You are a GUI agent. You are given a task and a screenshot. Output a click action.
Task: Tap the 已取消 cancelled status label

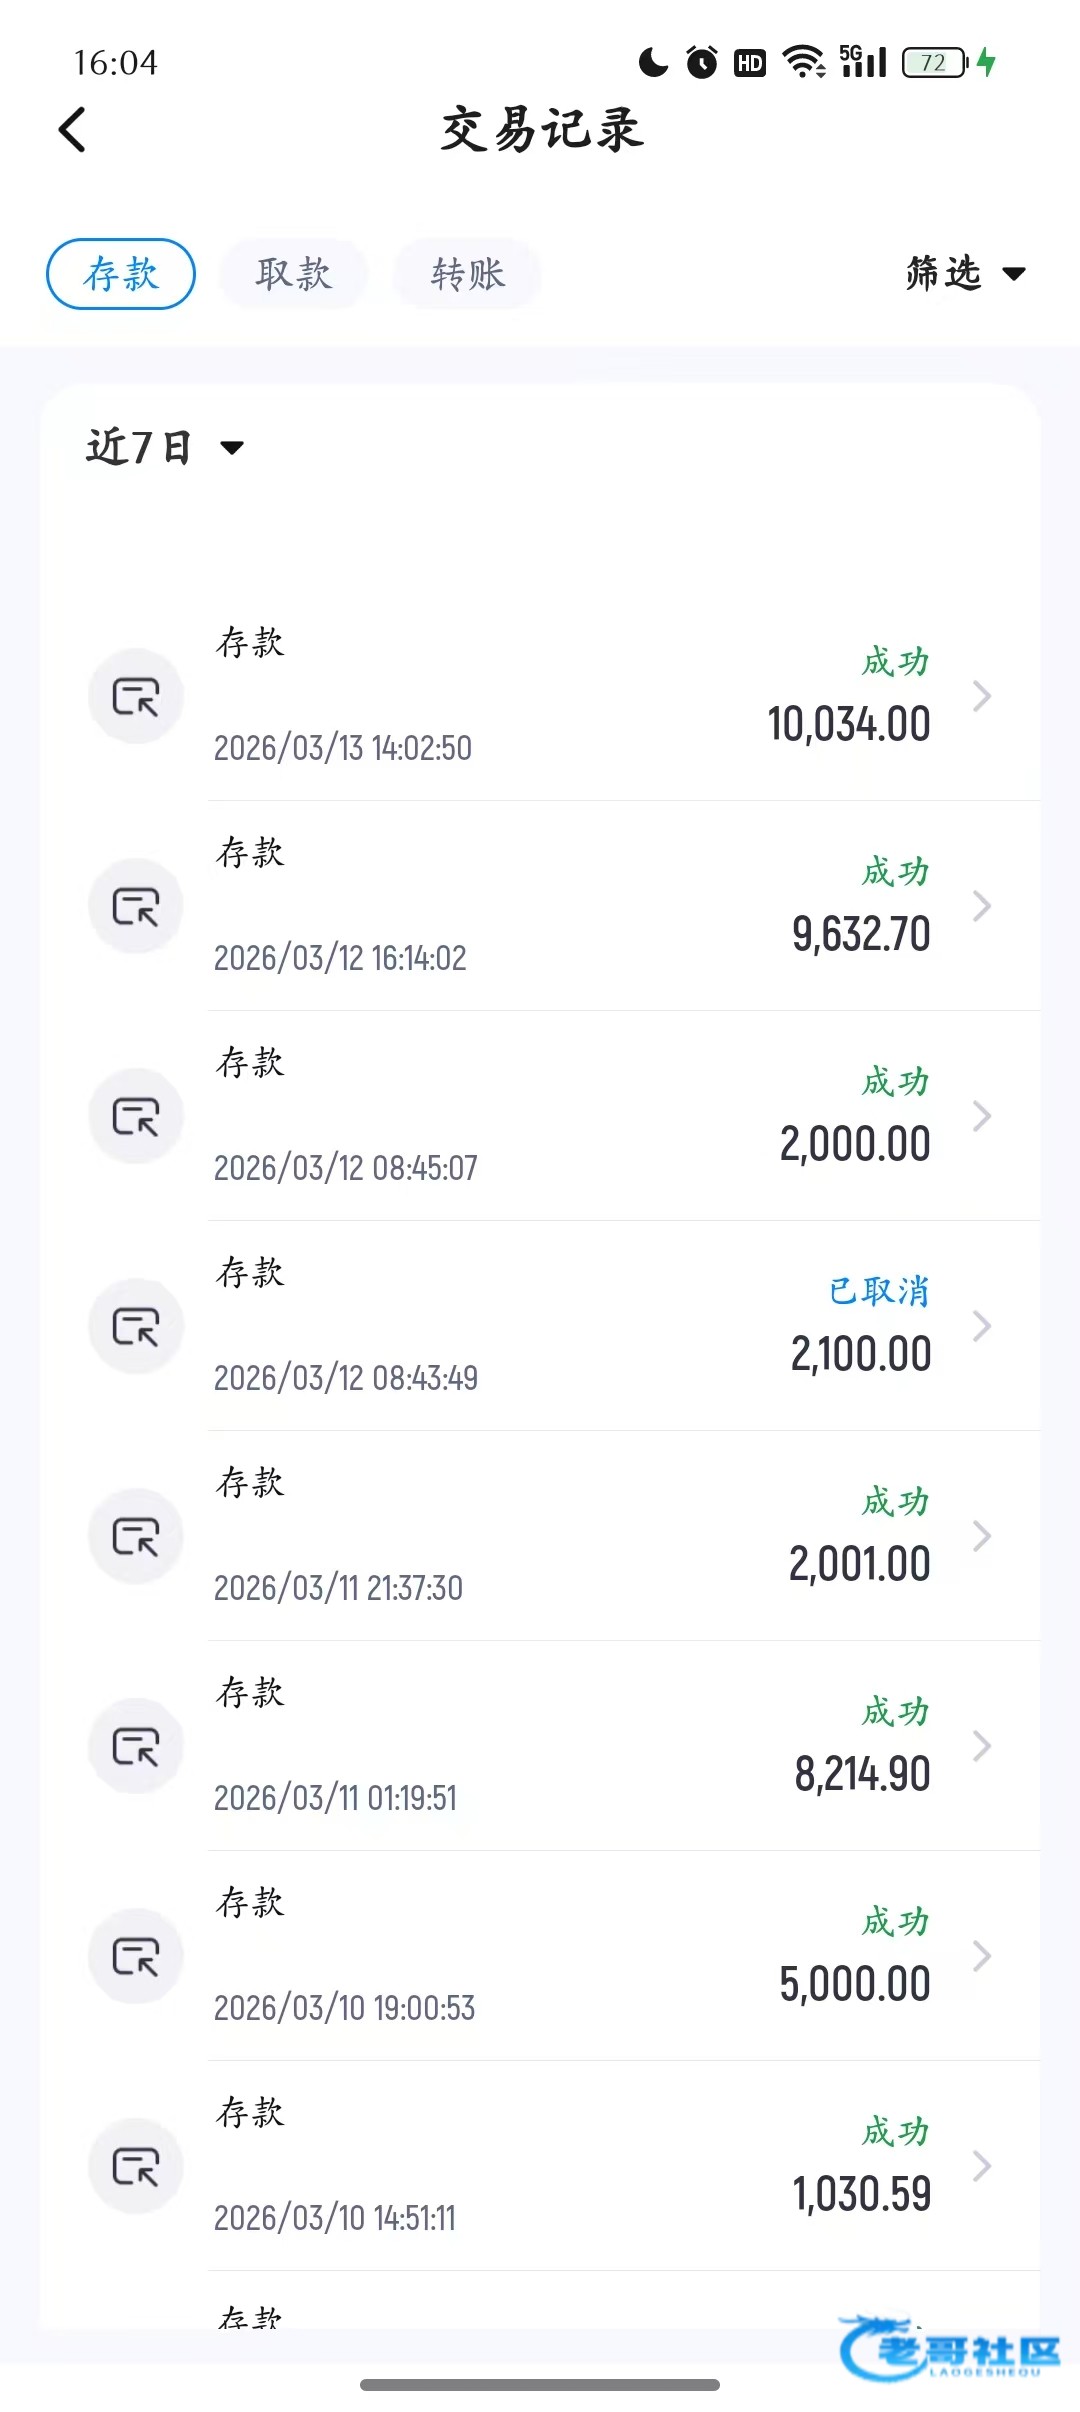pyautogui.click(x=879, y=1291)
